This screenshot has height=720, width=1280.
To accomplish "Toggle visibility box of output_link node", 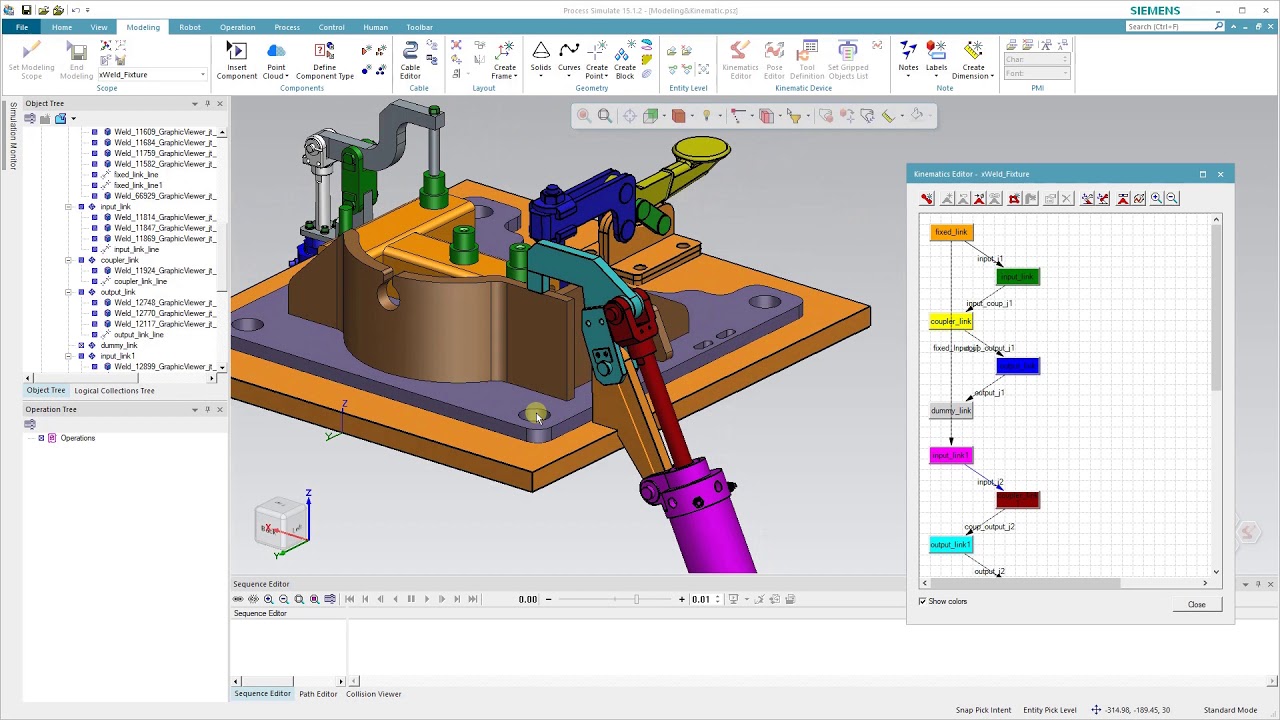I will (82, 292).
